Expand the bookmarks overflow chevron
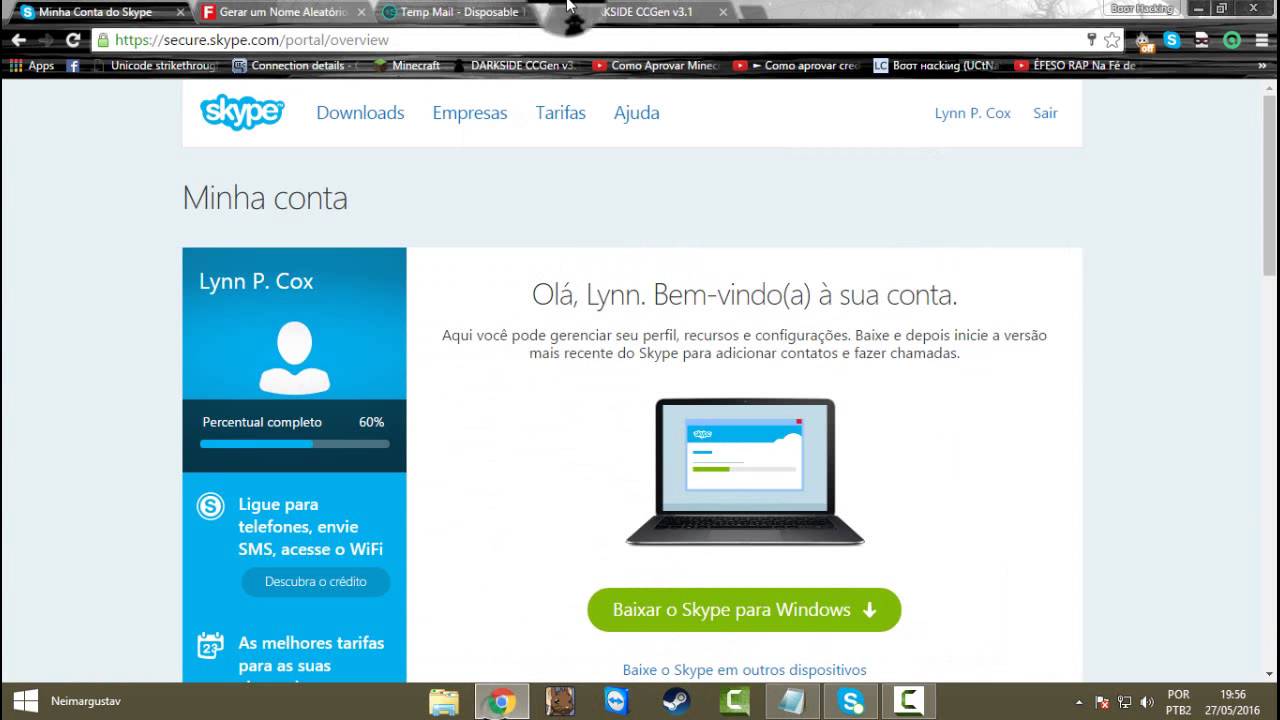Image resolution: width=1280 pixels, height=720 pixels. pyautogui.click(x=1262, y=65)
